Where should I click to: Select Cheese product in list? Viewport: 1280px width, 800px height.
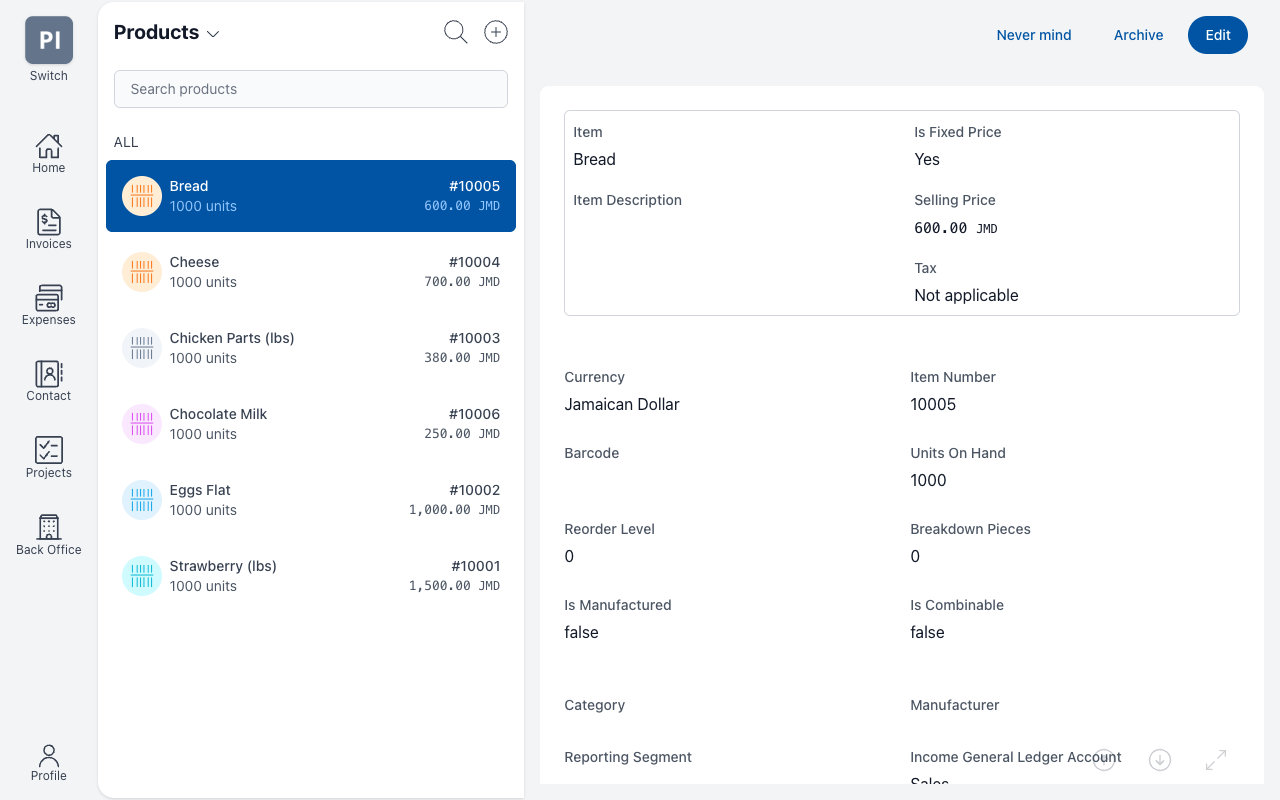(x=311, y=272)
